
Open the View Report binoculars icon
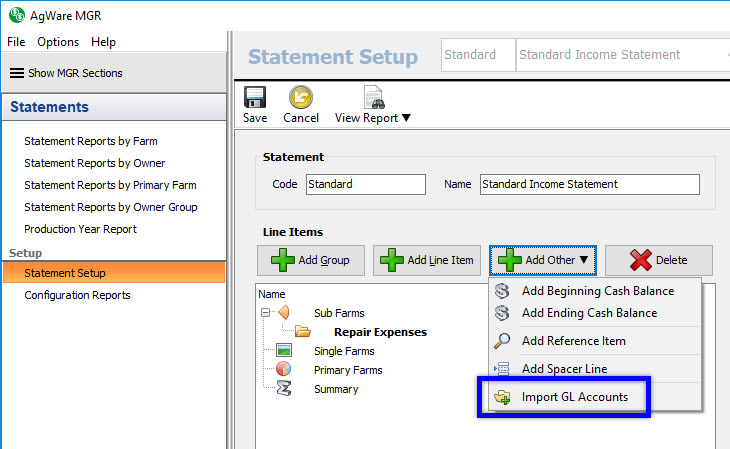tap(374, 98)
